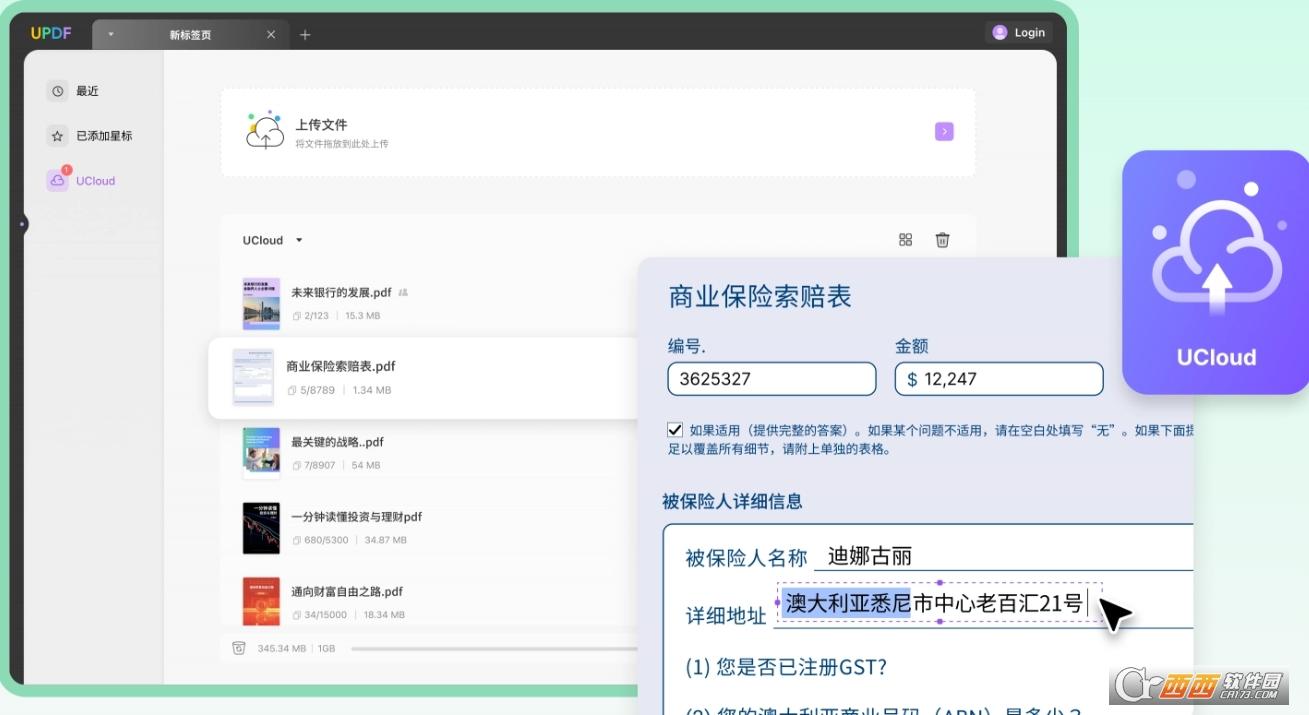Select file name 商业保险索赔表.pdf
Image resolution: width=1309 pixels, height=715 pixels.
(341, 366)
